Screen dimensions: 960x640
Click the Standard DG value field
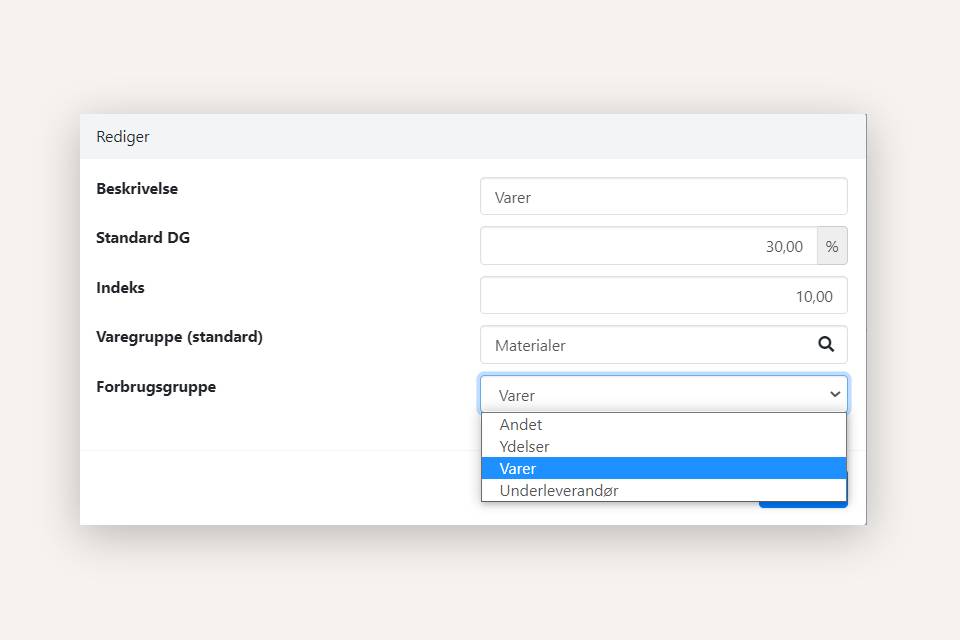coord(648,246)
